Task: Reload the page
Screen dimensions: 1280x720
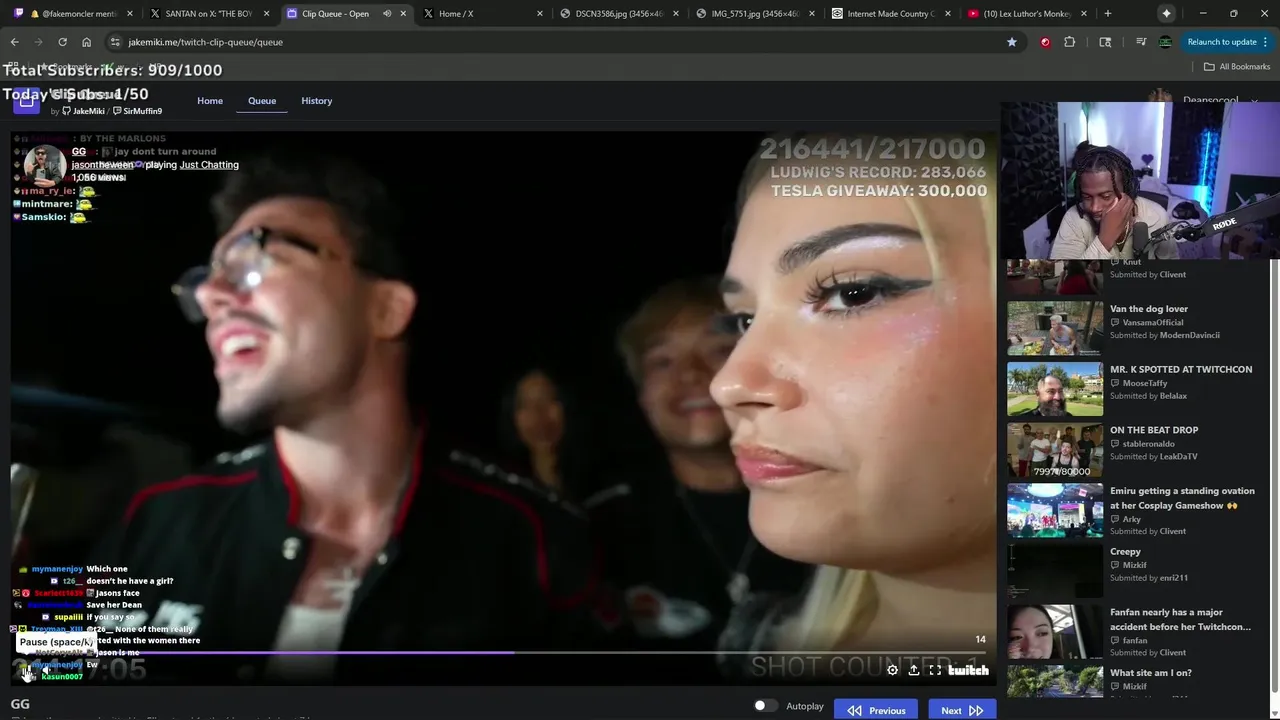Action: 62,42
